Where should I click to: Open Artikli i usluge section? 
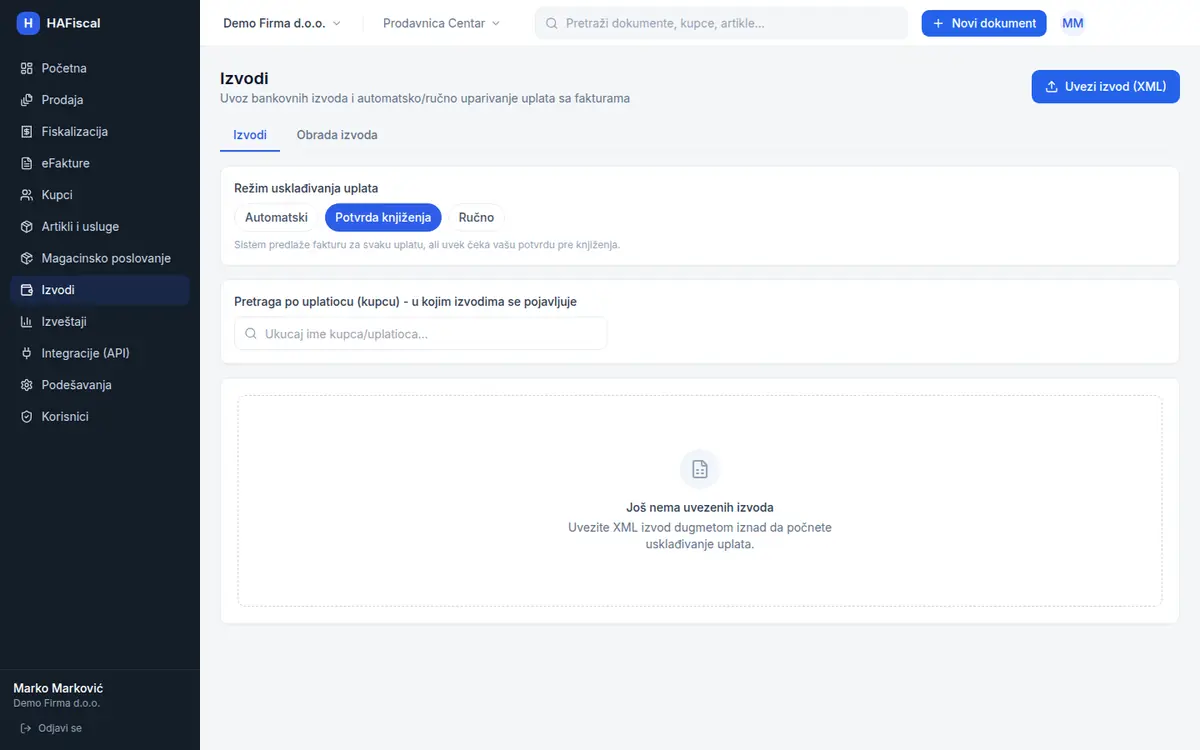(x=100, y=227)
